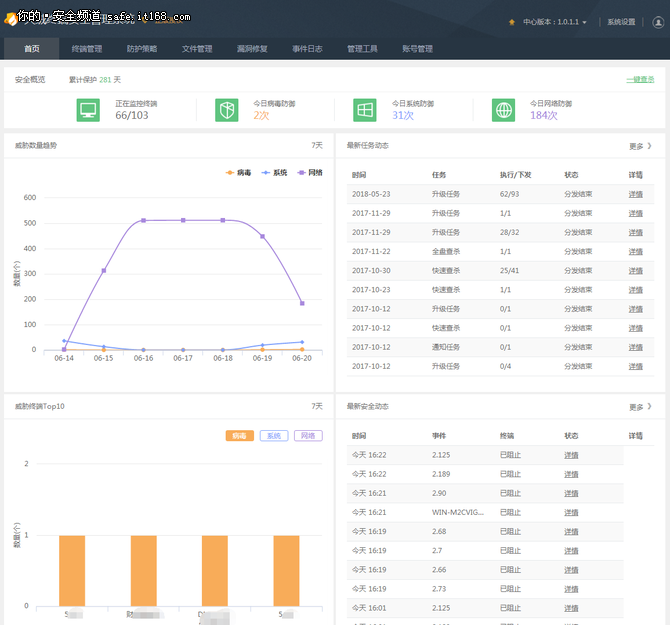This screenshot has height=625, width=670.
Task: Click the 网络 data point at 06-16
Action: [144, 220]
